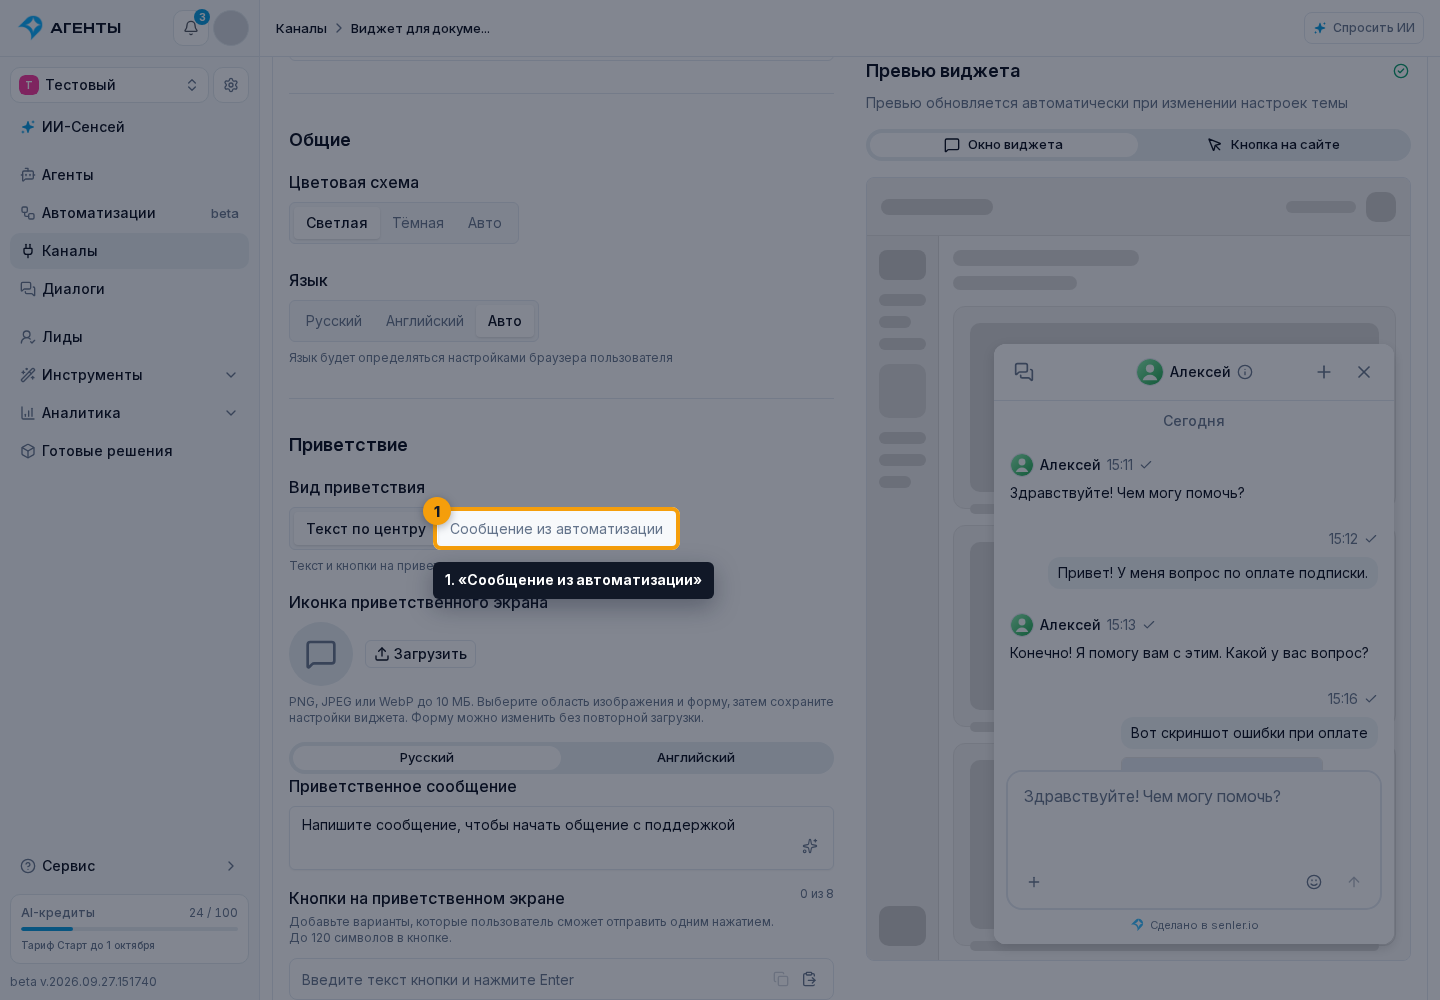Select Светлая color scheme
Screen dimensions: 1440x1000
tap(337, 223)
